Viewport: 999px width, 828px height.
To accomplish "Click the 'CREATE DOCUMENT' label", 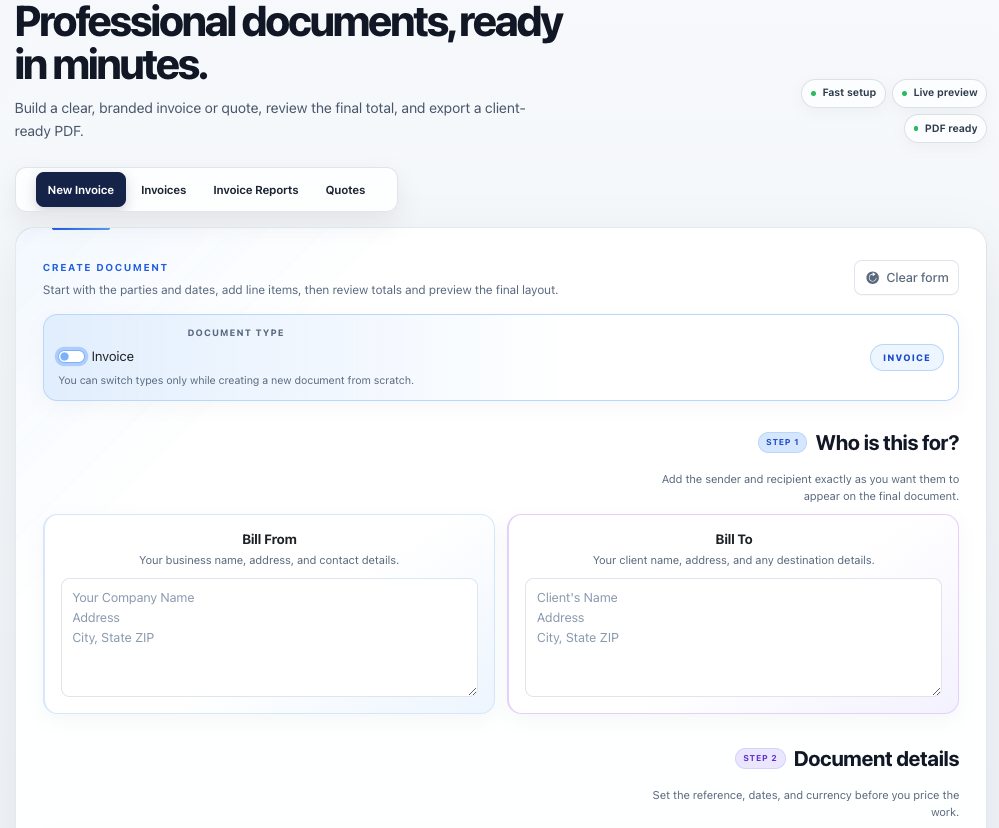I will [105, 268].
